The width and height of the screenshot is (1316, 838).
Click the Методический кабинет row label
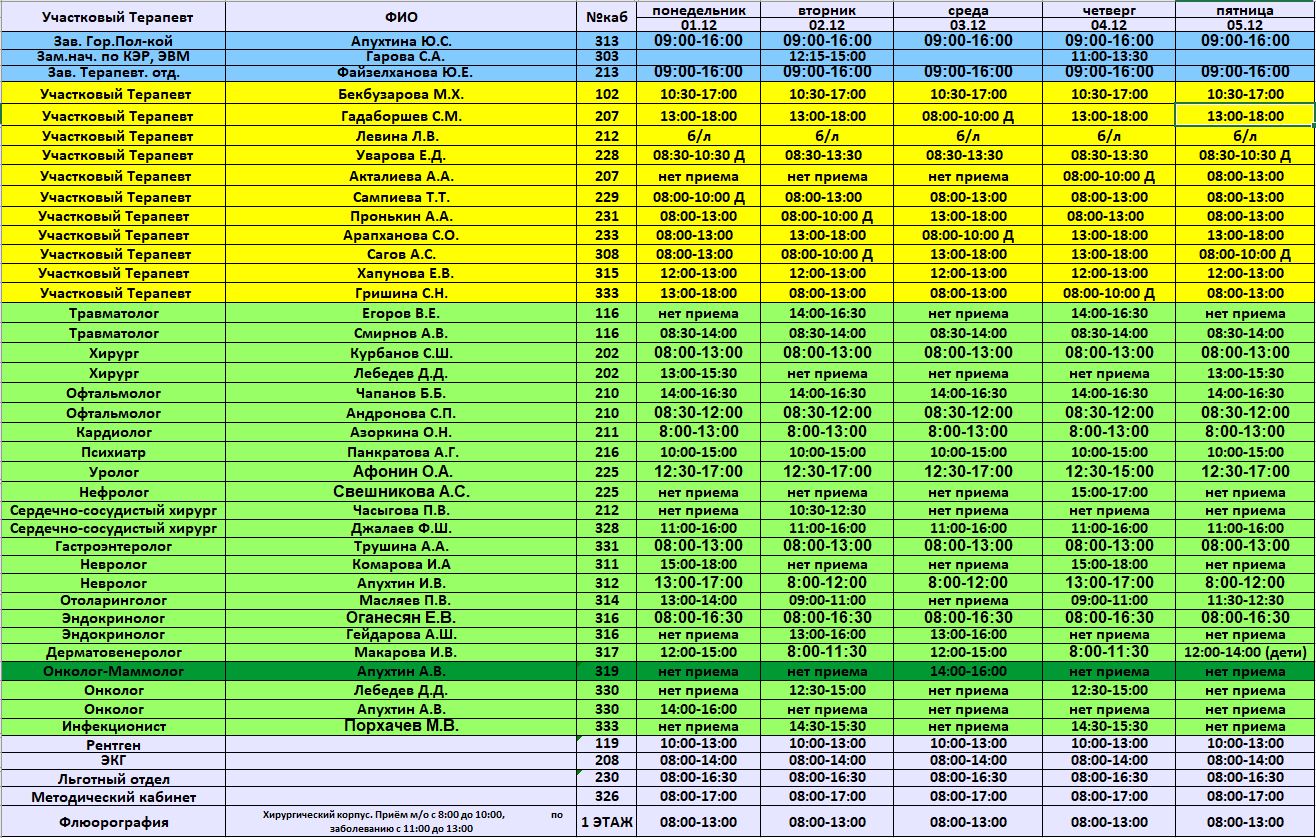pos(113,797)
